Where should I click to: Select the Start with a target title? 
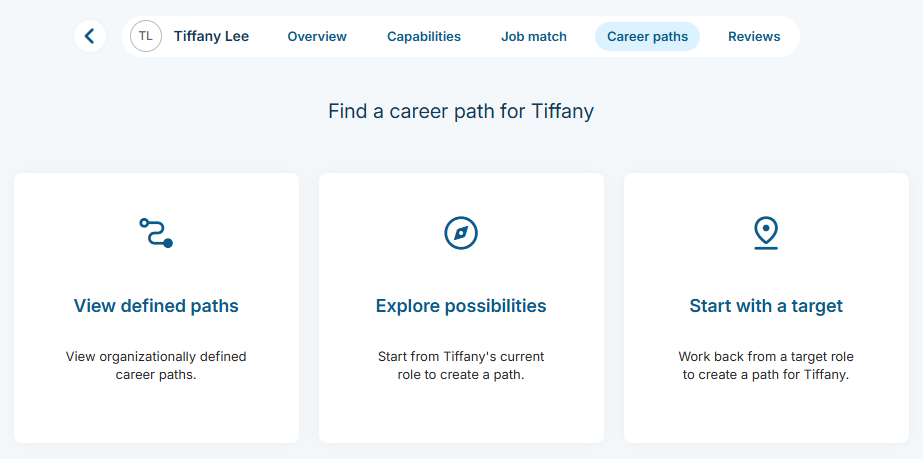pos(766,306)
